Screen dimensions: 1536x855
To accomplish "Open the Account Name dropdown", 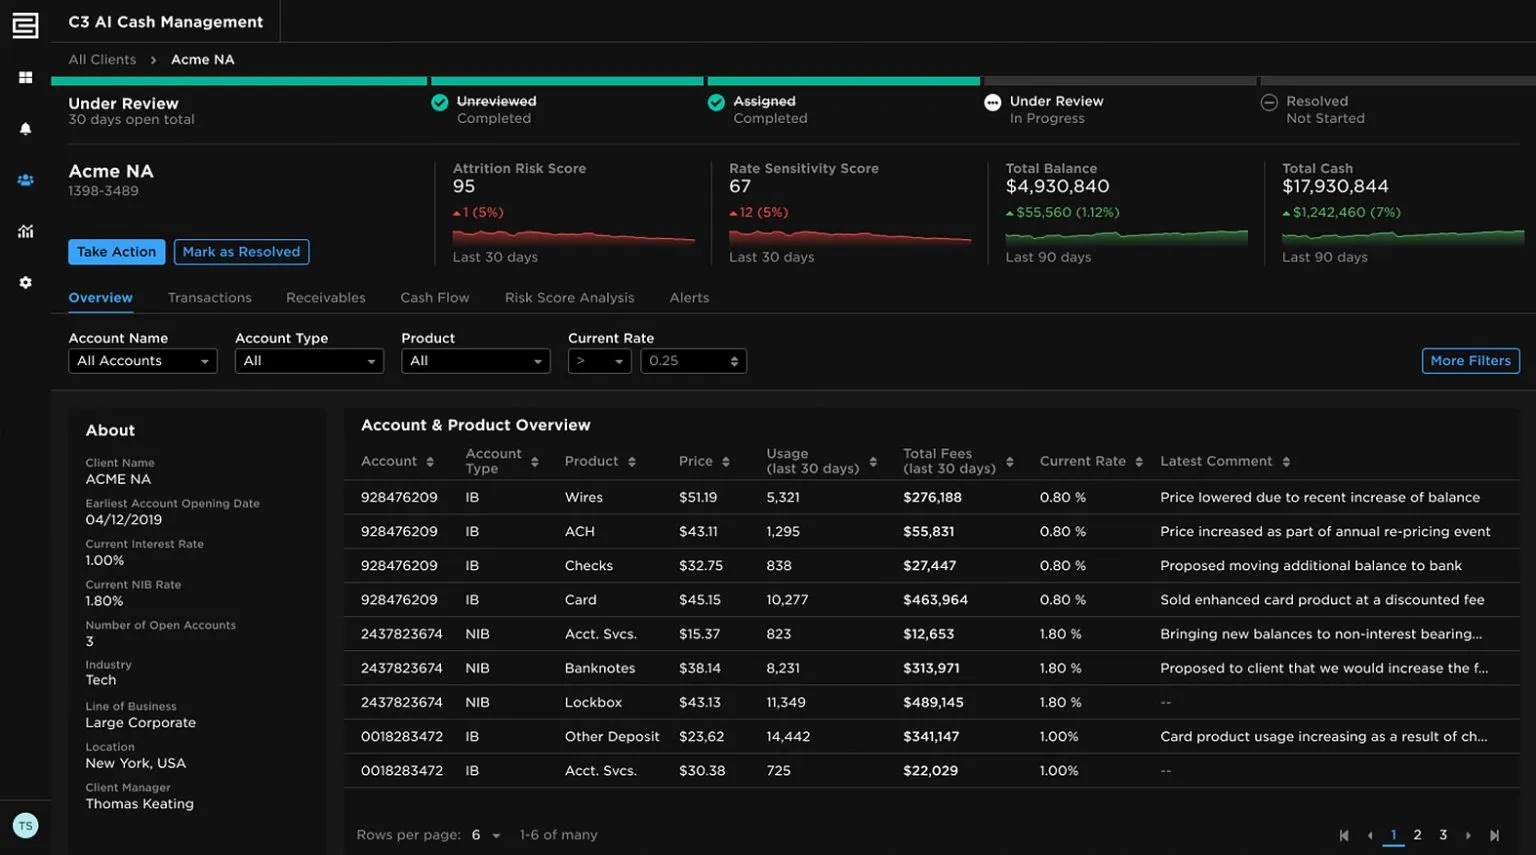I will (x=143, y=361).
